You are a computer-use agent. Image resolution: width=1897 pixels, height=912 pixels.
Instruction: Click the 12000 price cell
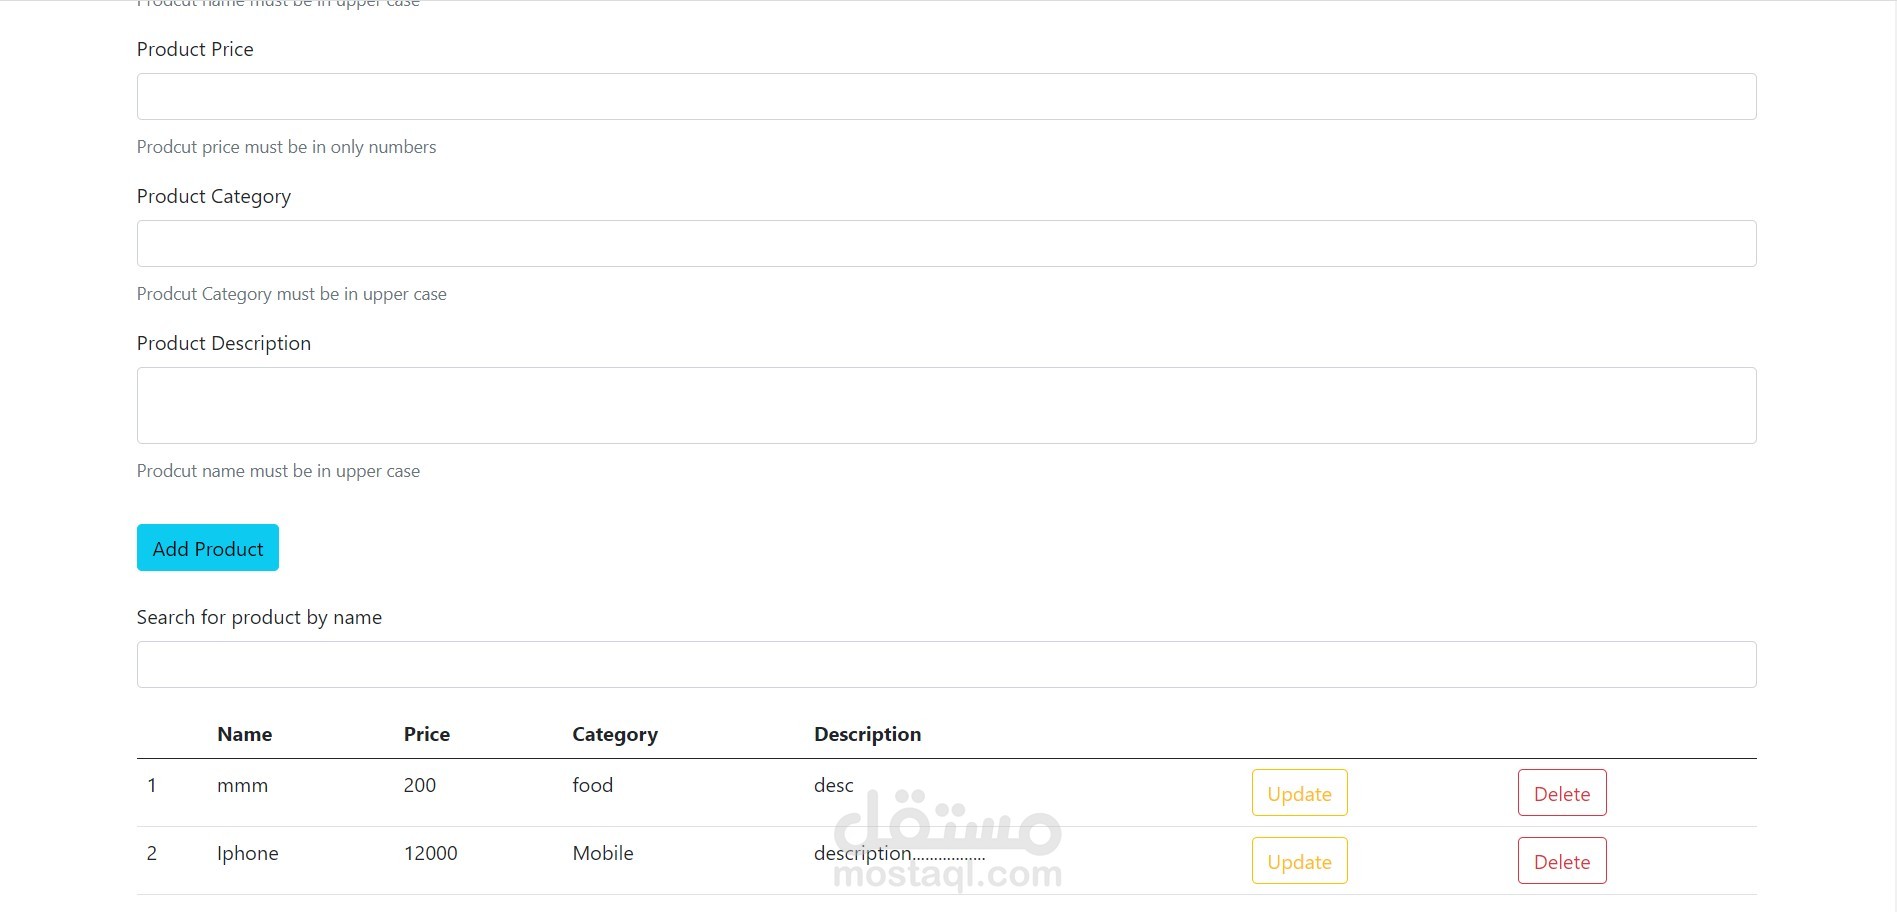tap(430, 853)
